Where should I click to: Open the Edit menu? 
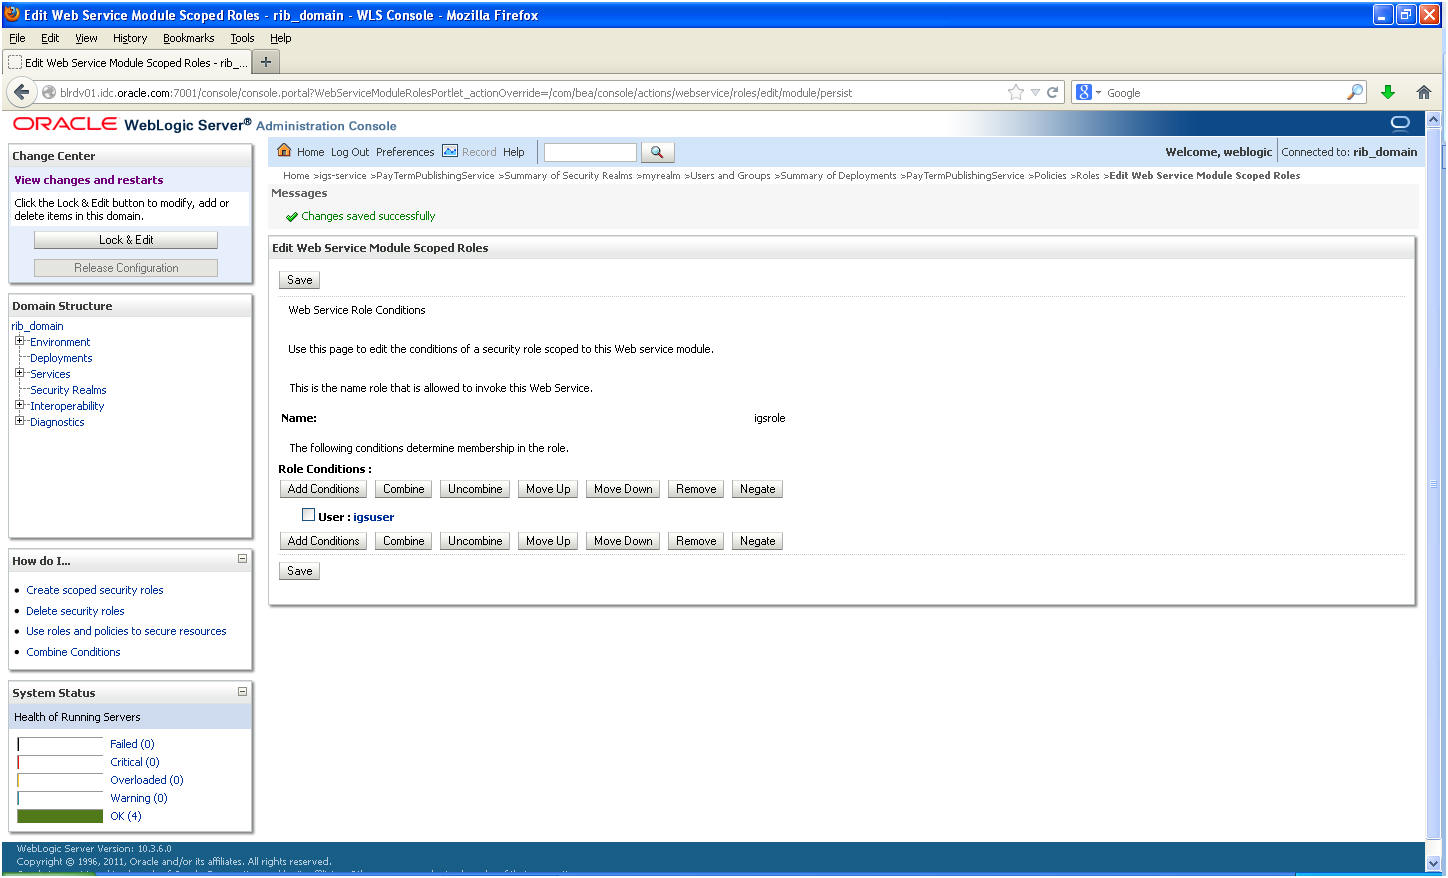pyautogui.click(x=50, y=38)
